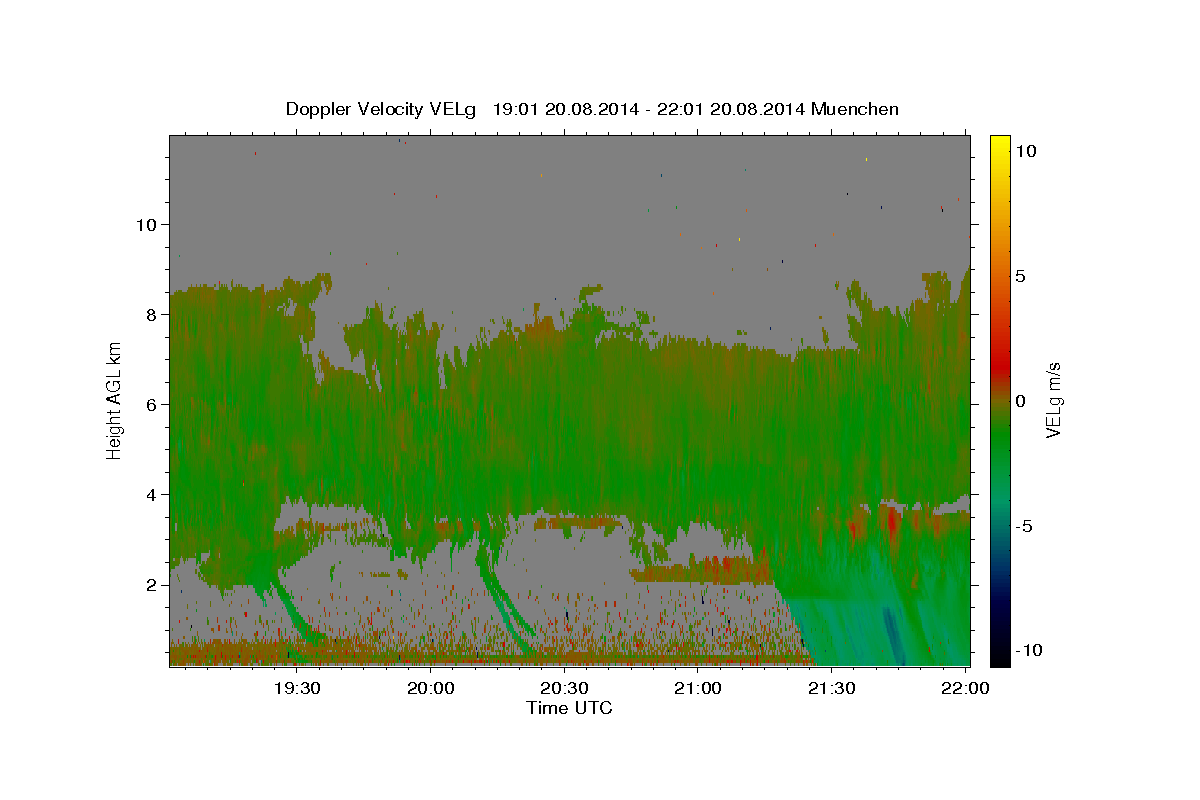Click the 'VELg m/s' colorbar label
The height and width of the screenshot is (800, 1200).
1053,400
